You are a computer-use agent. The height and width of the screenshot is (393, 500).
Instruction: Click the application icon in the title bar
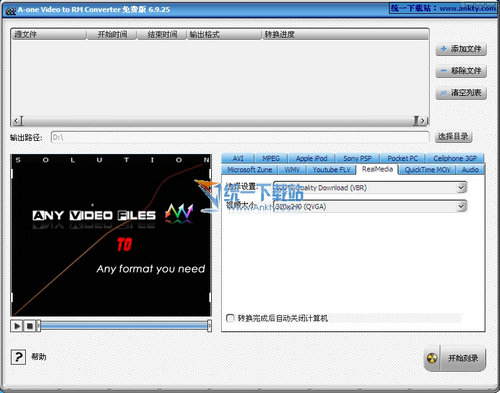click(x=11, y=10)
